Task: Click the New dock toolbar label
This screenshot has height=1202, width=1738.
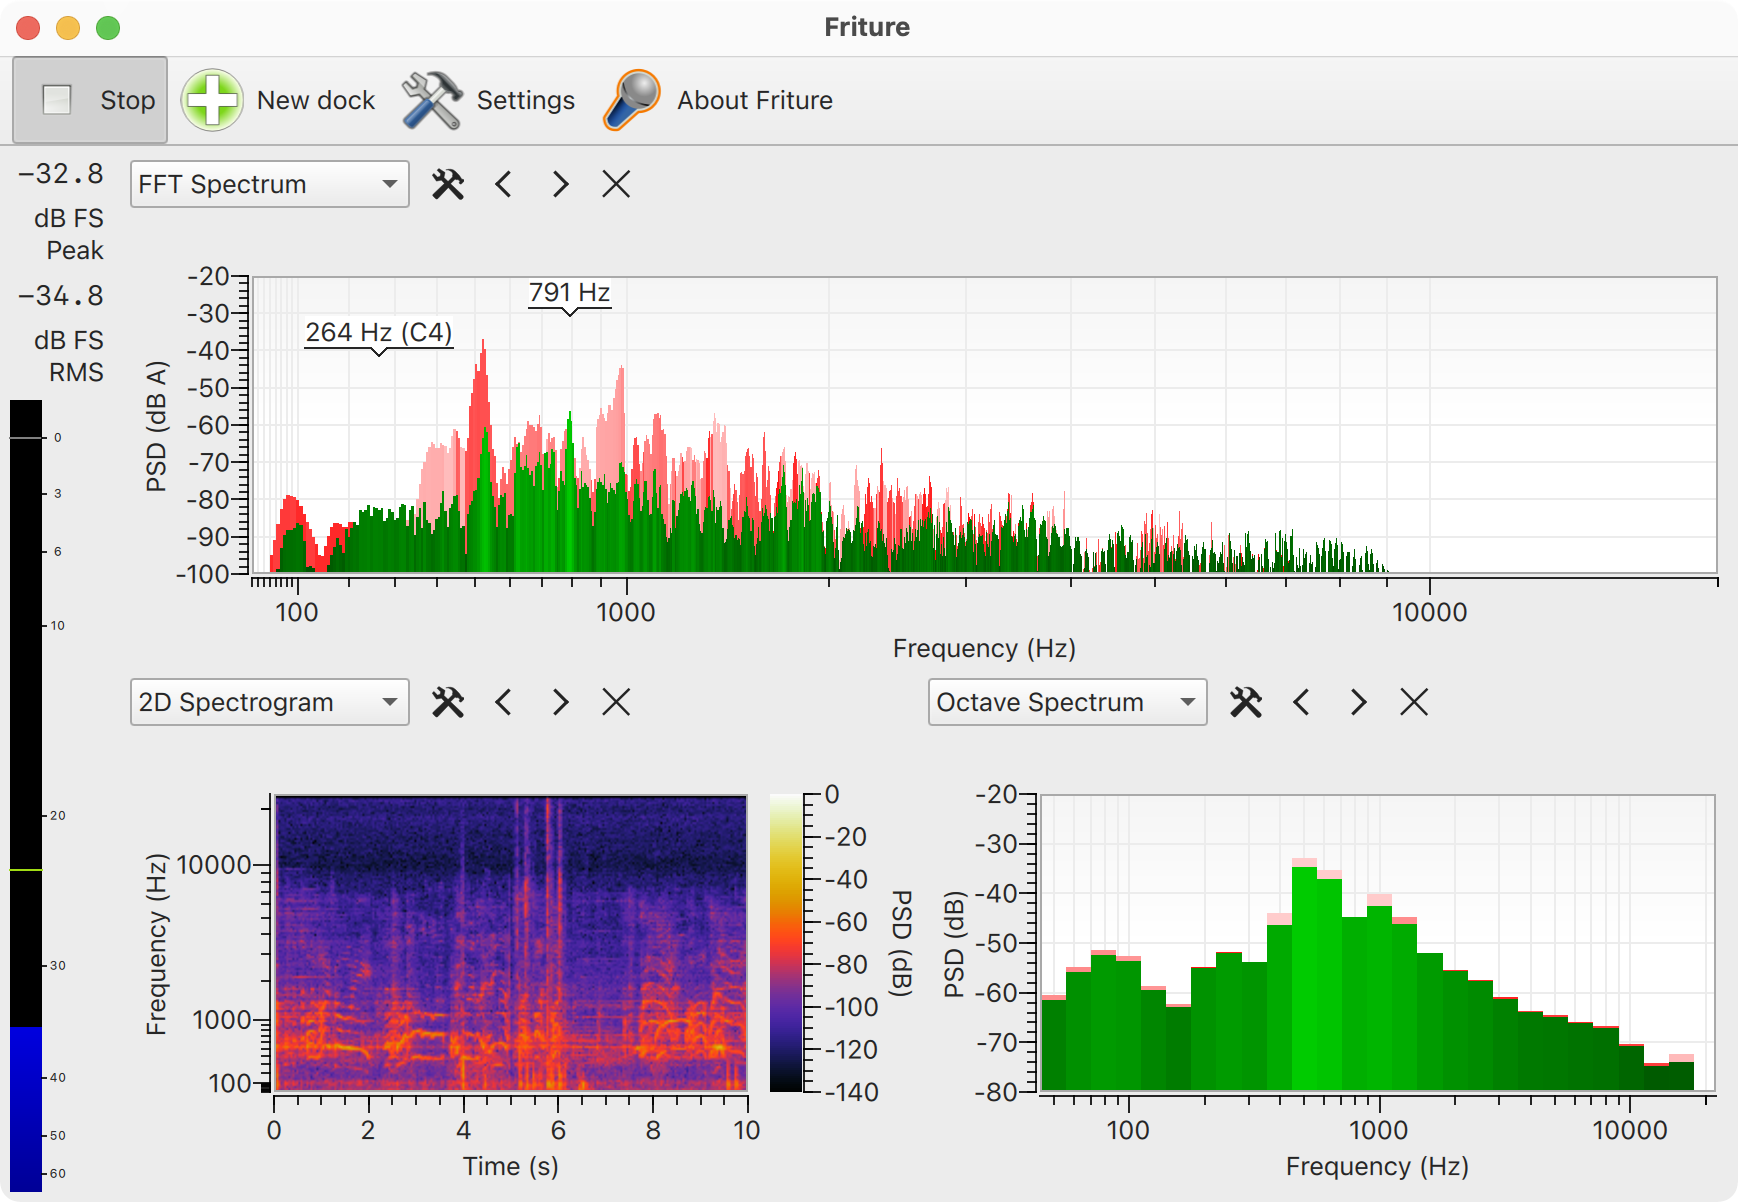Action: [x=316, y=100]
